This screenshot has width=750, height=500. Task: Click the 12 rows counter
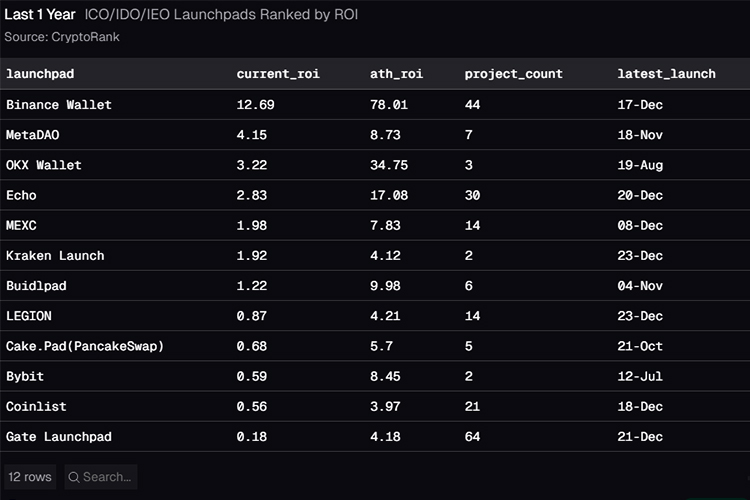30,477
